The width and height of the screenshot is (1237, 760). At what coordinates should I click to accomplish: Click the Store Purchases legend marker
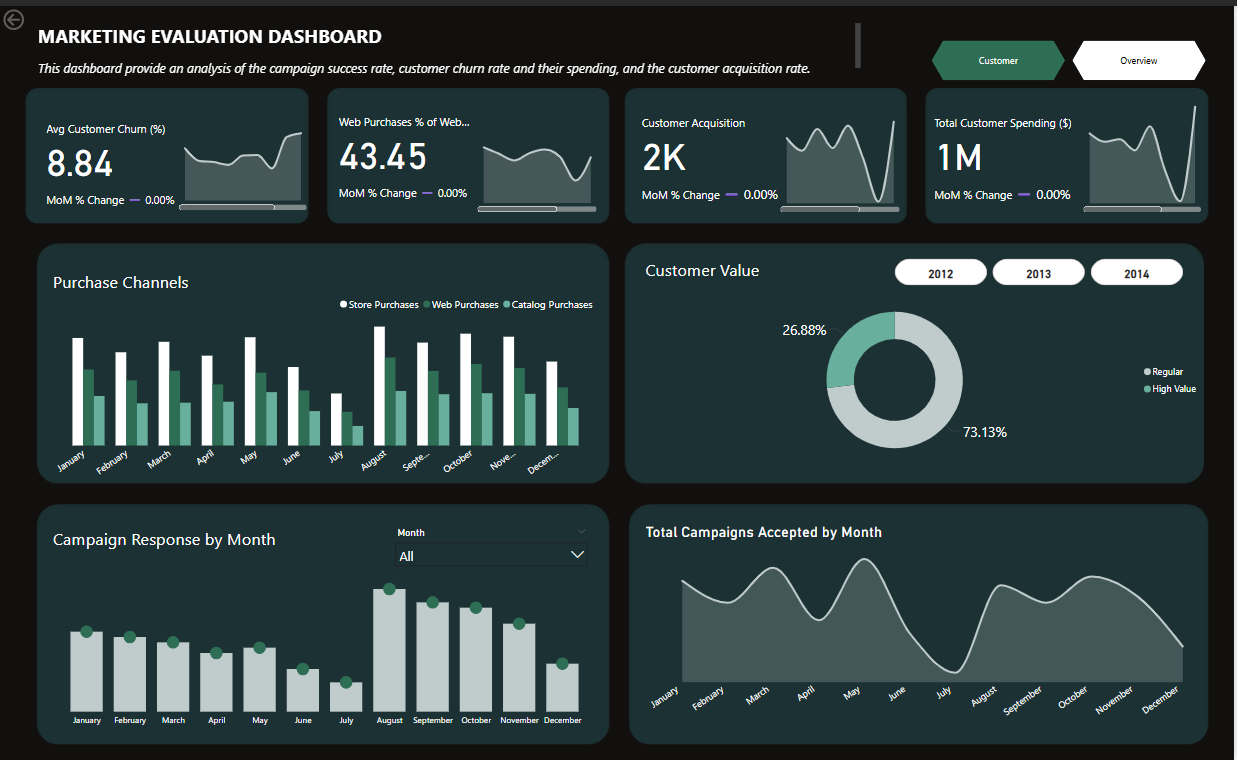(343, 305)
